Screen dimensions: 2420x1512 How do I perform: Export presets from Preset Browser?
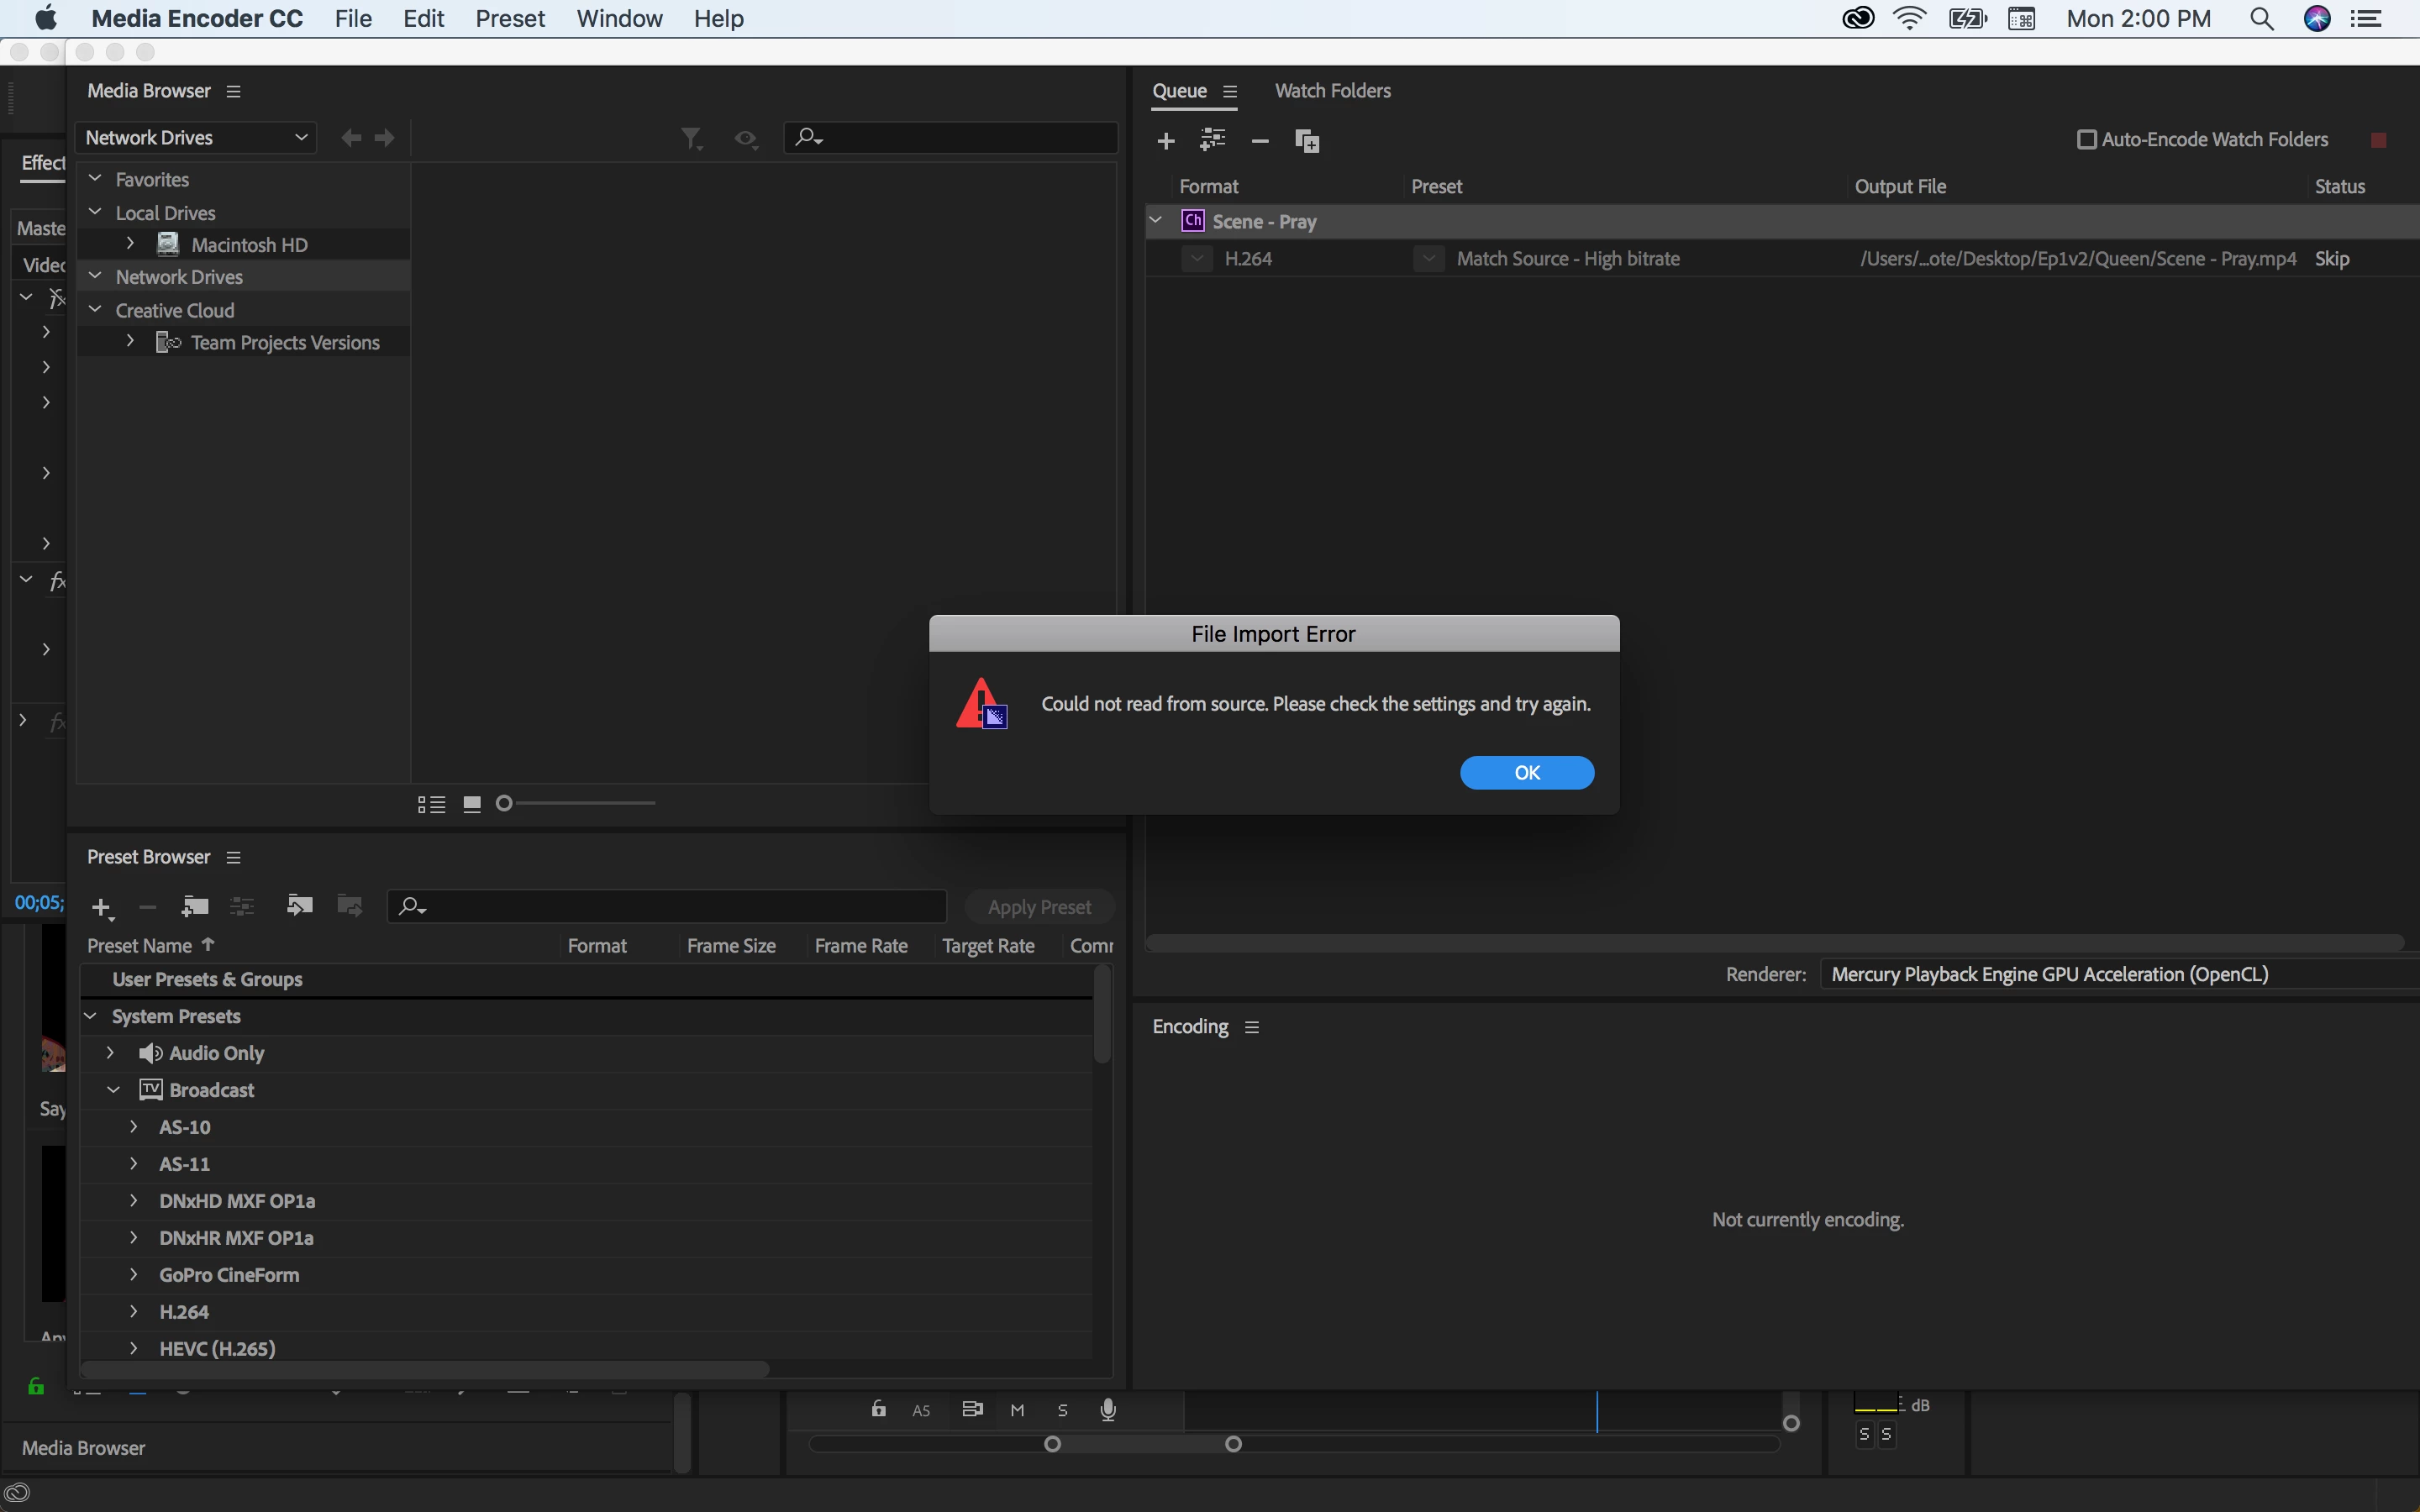click(349, 906)
